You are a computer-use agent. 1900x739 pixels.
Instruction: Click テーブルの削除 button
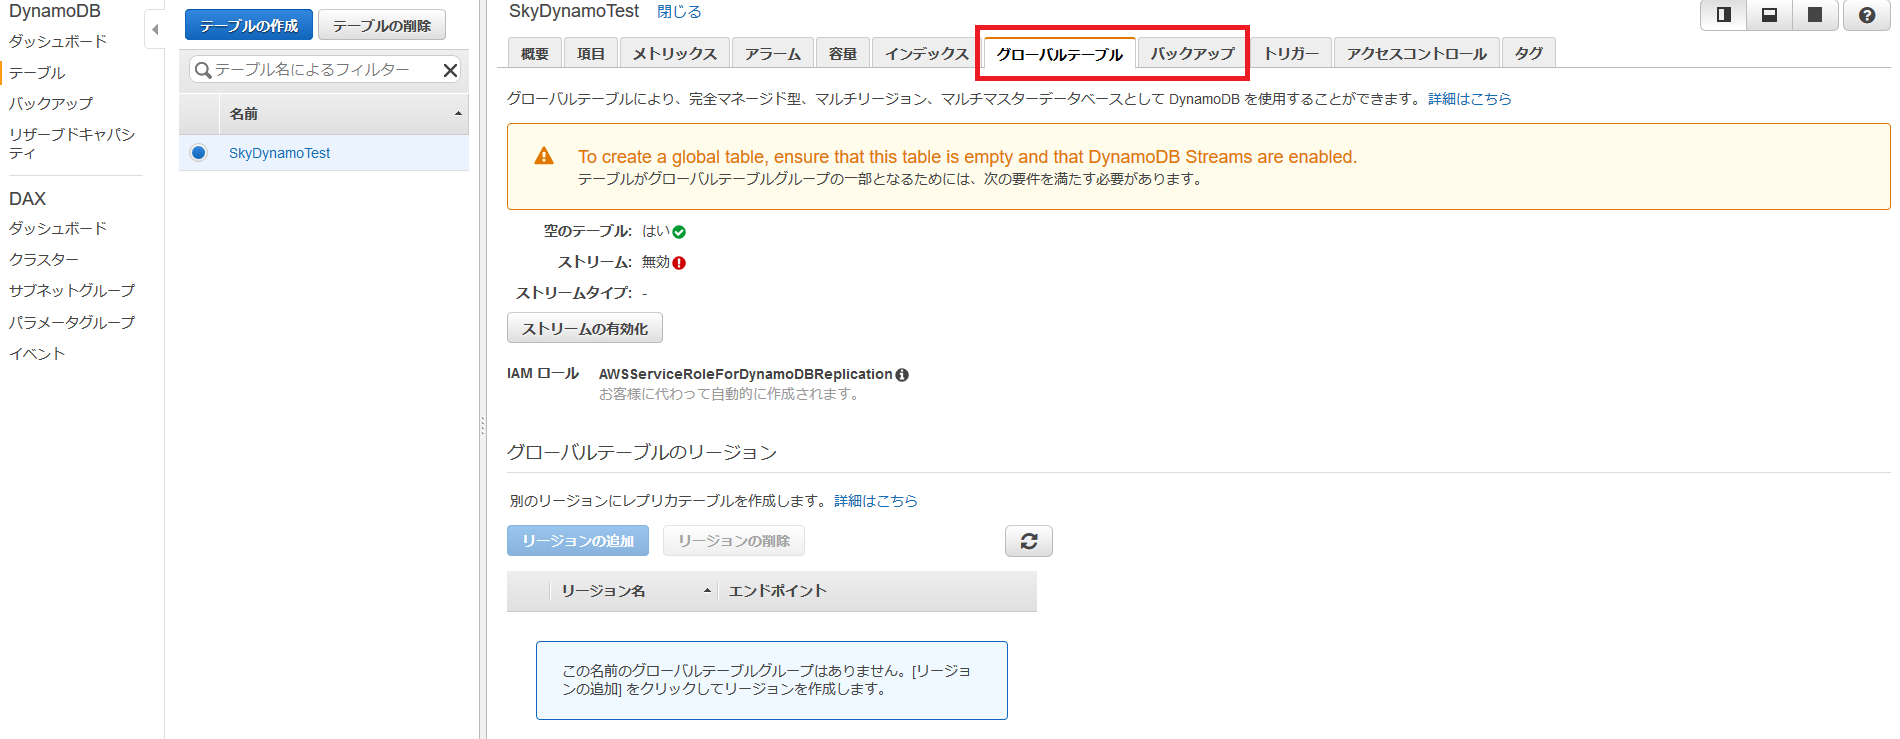point(382,25)
